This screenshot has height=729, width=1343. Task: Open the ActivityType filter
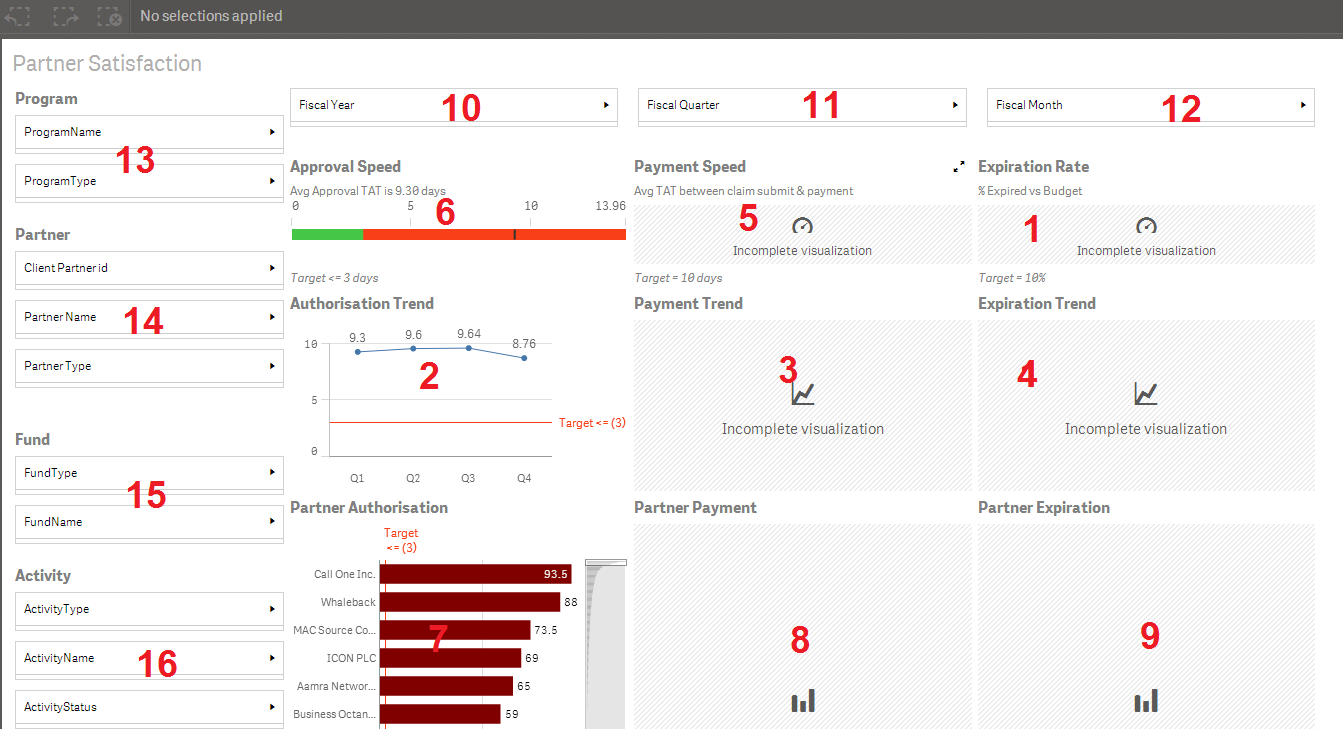tap(150, 609)
